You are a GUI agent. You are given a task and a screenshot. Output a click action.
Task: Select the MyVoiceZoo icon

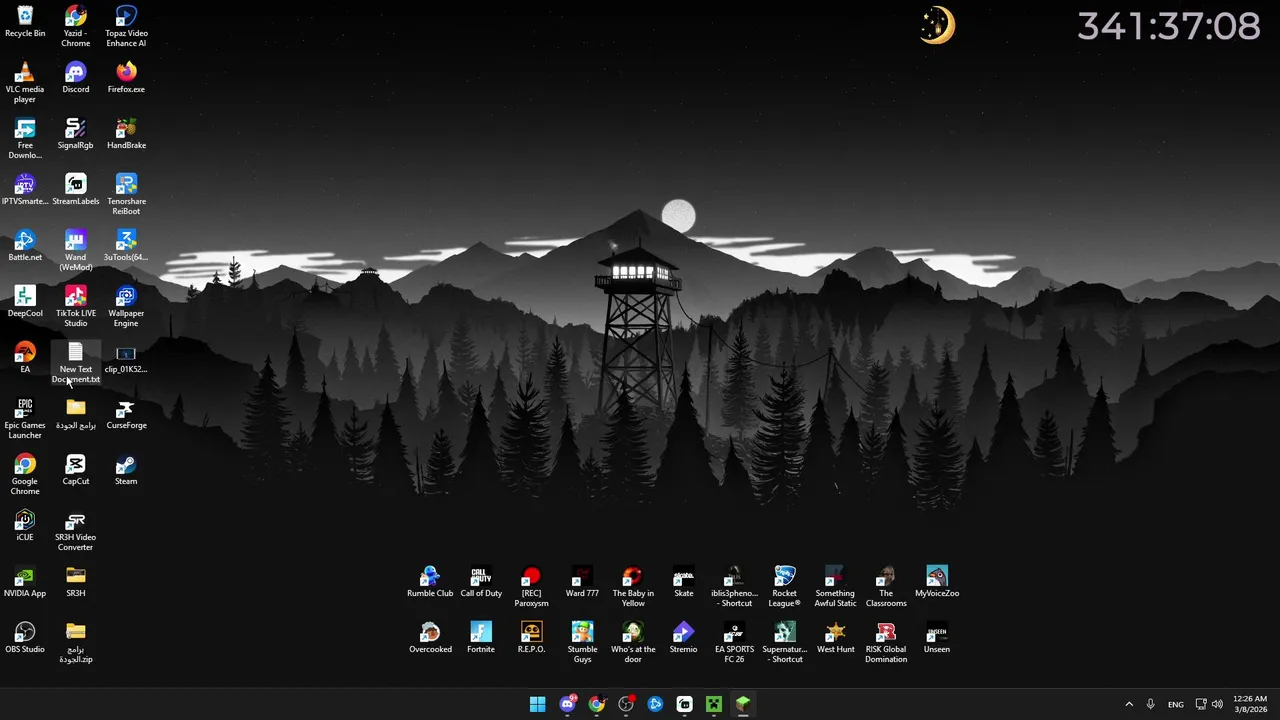pyautogui.click(x=937, y=582)
